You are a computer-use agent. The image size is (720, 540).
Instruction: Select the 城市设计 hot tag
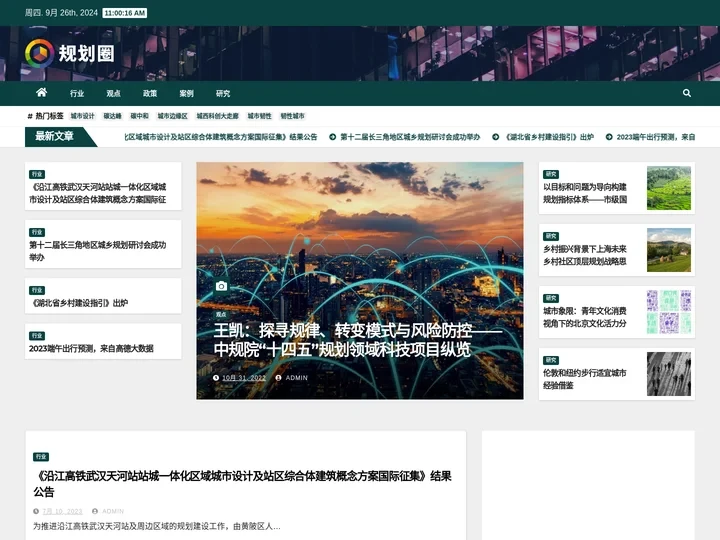click(83, 116)
